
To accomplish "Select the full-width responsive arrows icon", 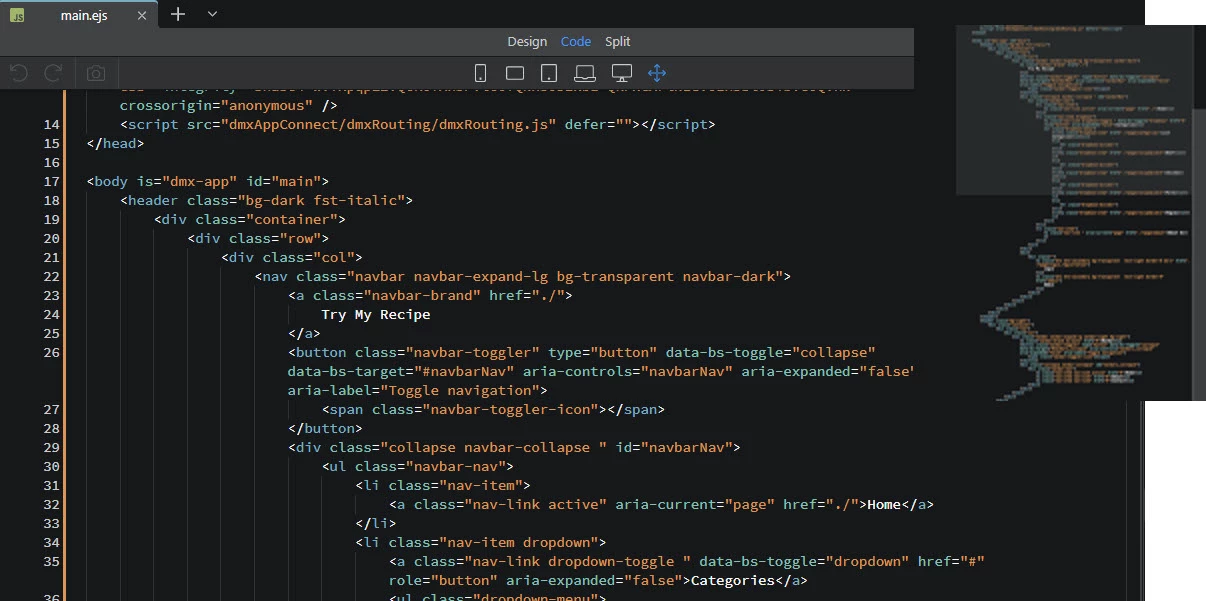I will click(657, 73).
